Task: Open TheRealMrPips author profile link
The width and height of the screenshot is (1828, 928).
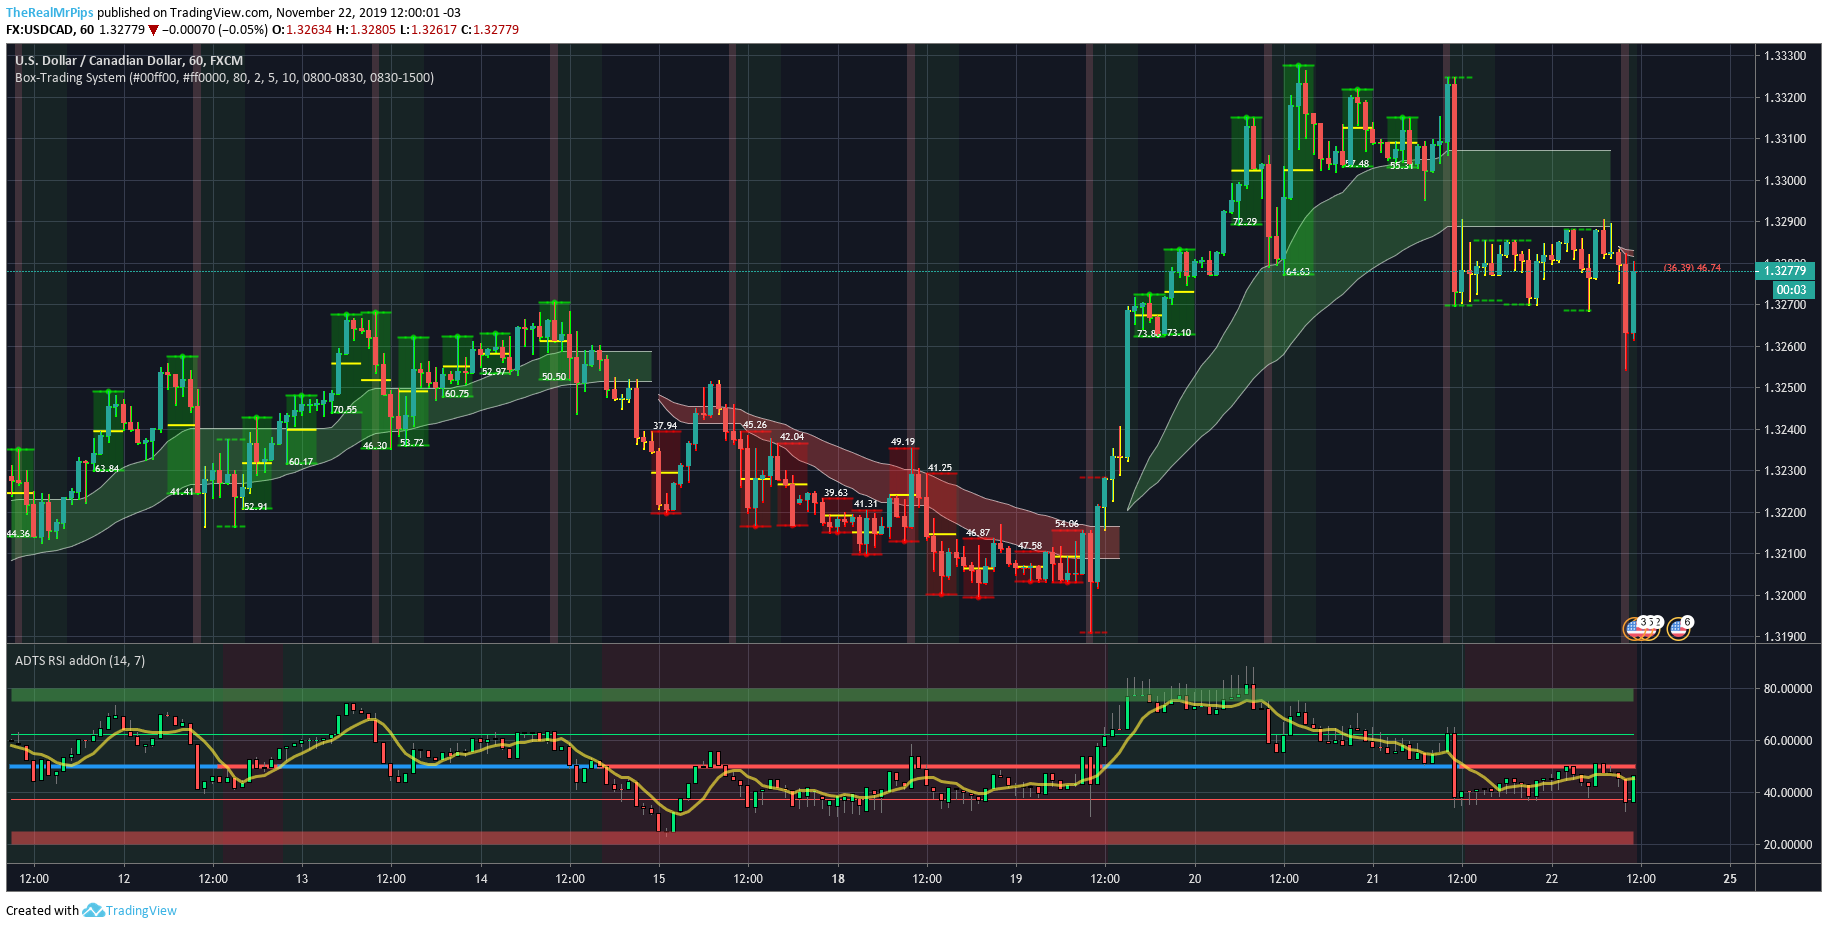Action: point(50,13)
